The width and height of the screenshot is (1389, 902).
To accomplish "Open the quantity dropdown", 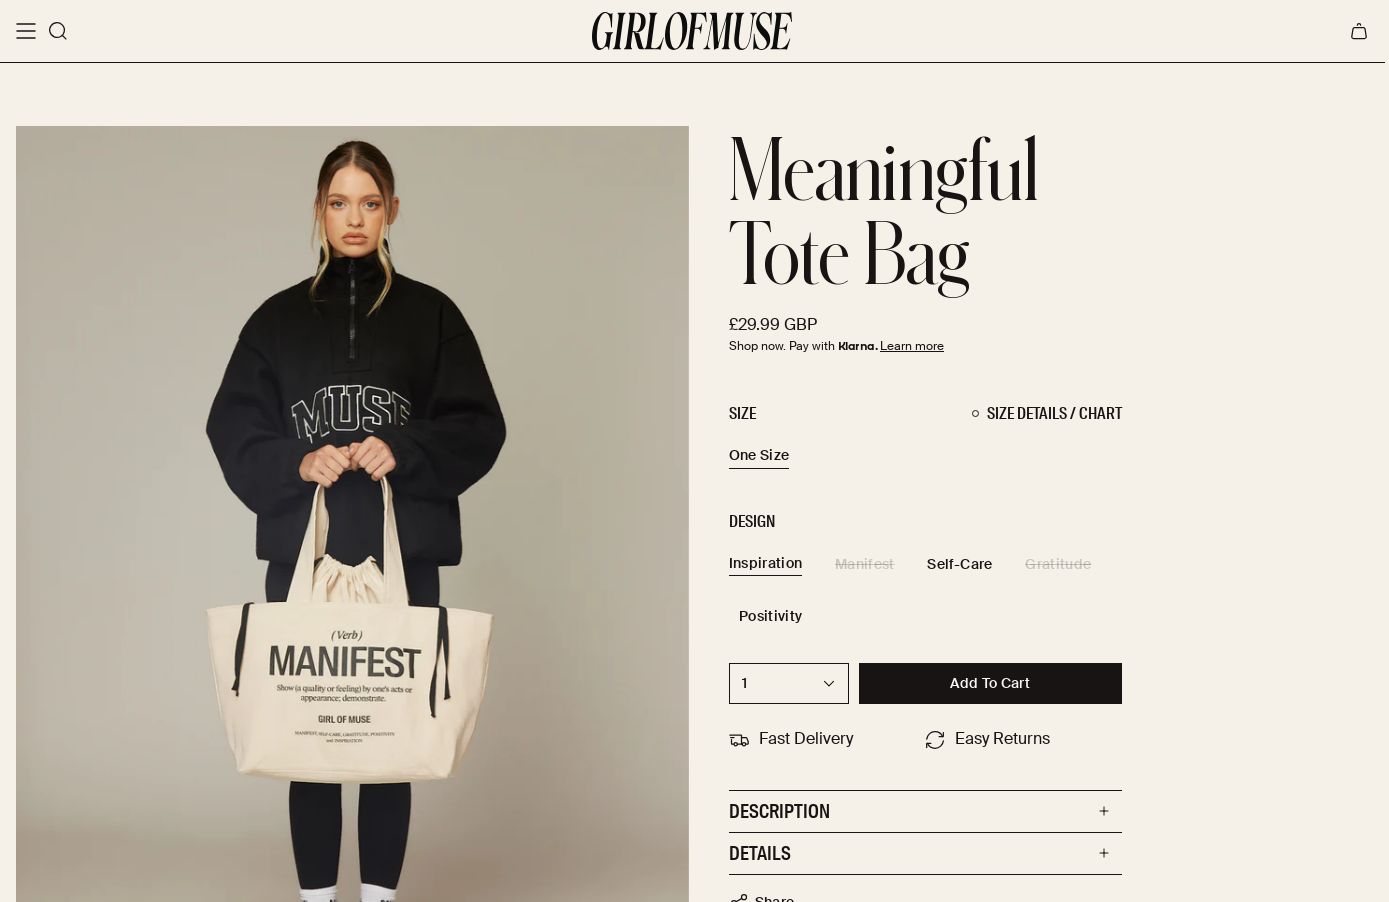I will click(789, 683).
